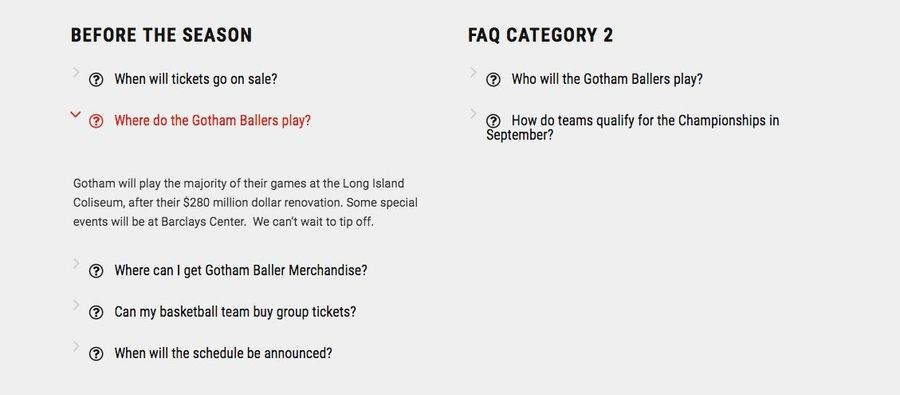Open "When will the schedule be announced?" question

223,354
